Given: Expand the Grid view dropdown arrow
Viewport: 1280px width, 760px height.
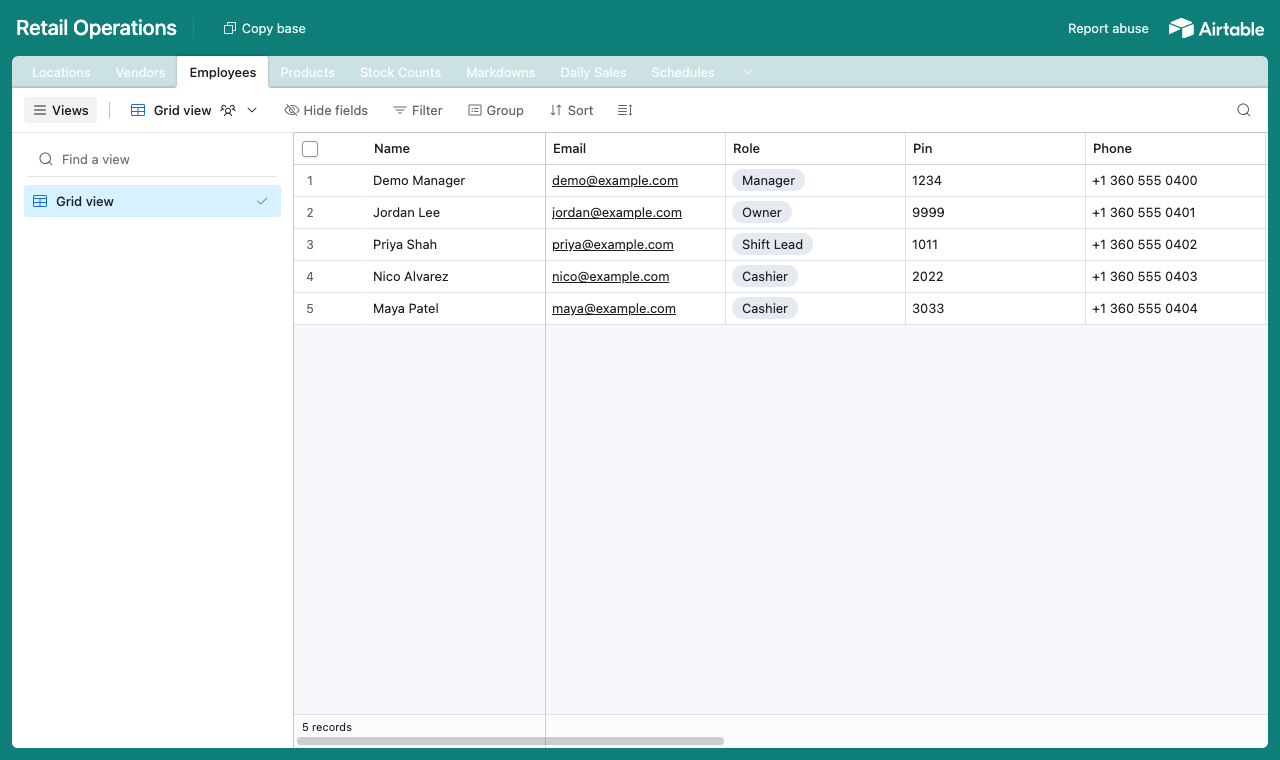Looking at the screenshot, I should click(x=252, y=110).
